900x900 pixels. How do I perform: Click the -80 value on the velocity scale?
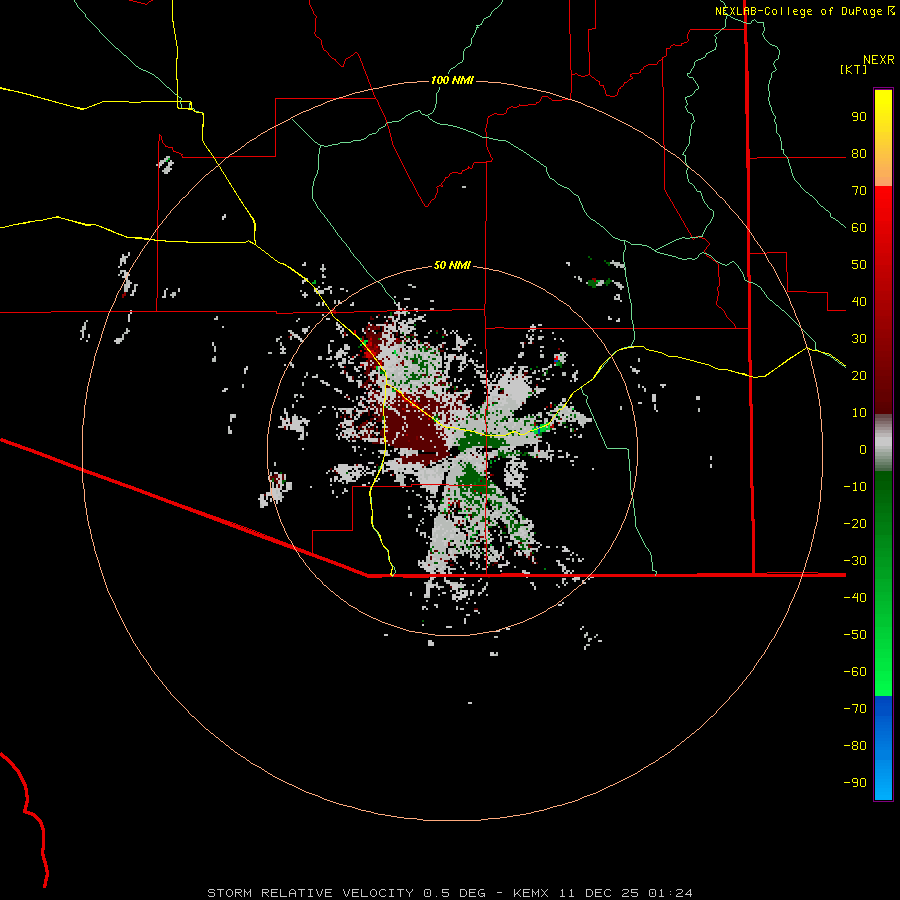(x=855, y=746)
